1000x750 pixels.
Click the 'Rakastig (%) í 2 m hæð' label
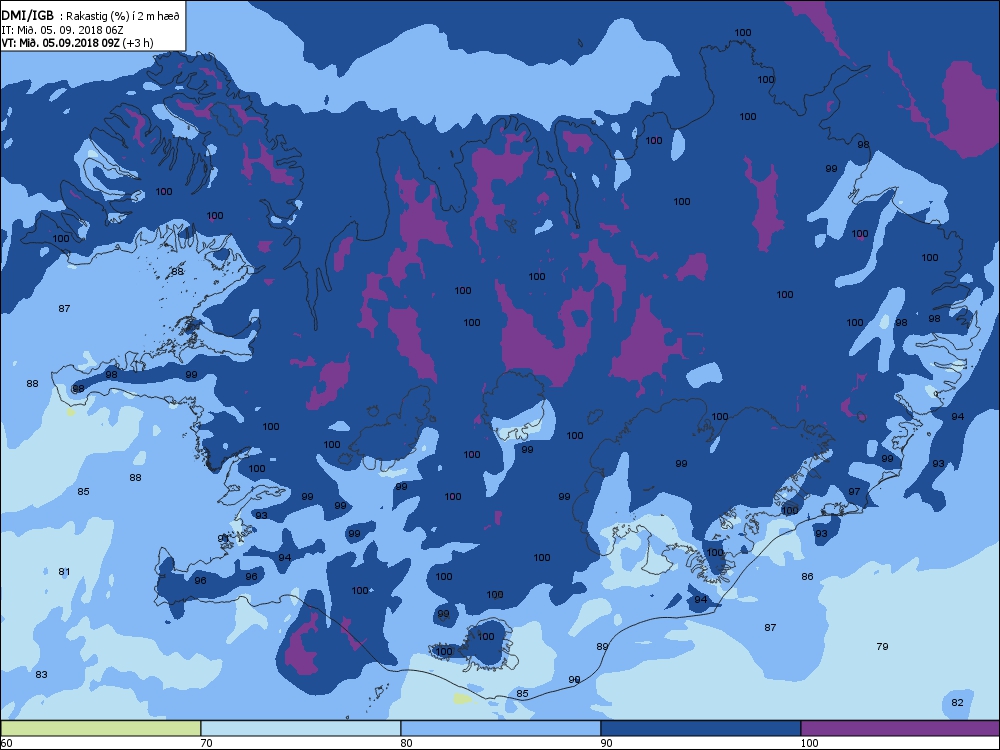(124, 16)
